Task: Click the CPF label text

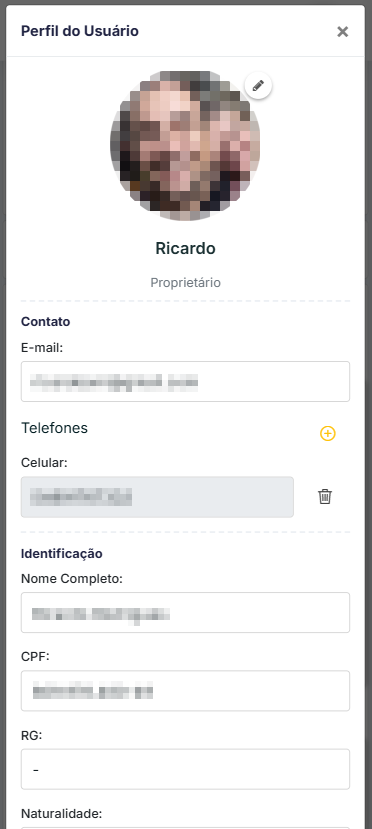Action: pyautogui.click(x=35, y=657)
